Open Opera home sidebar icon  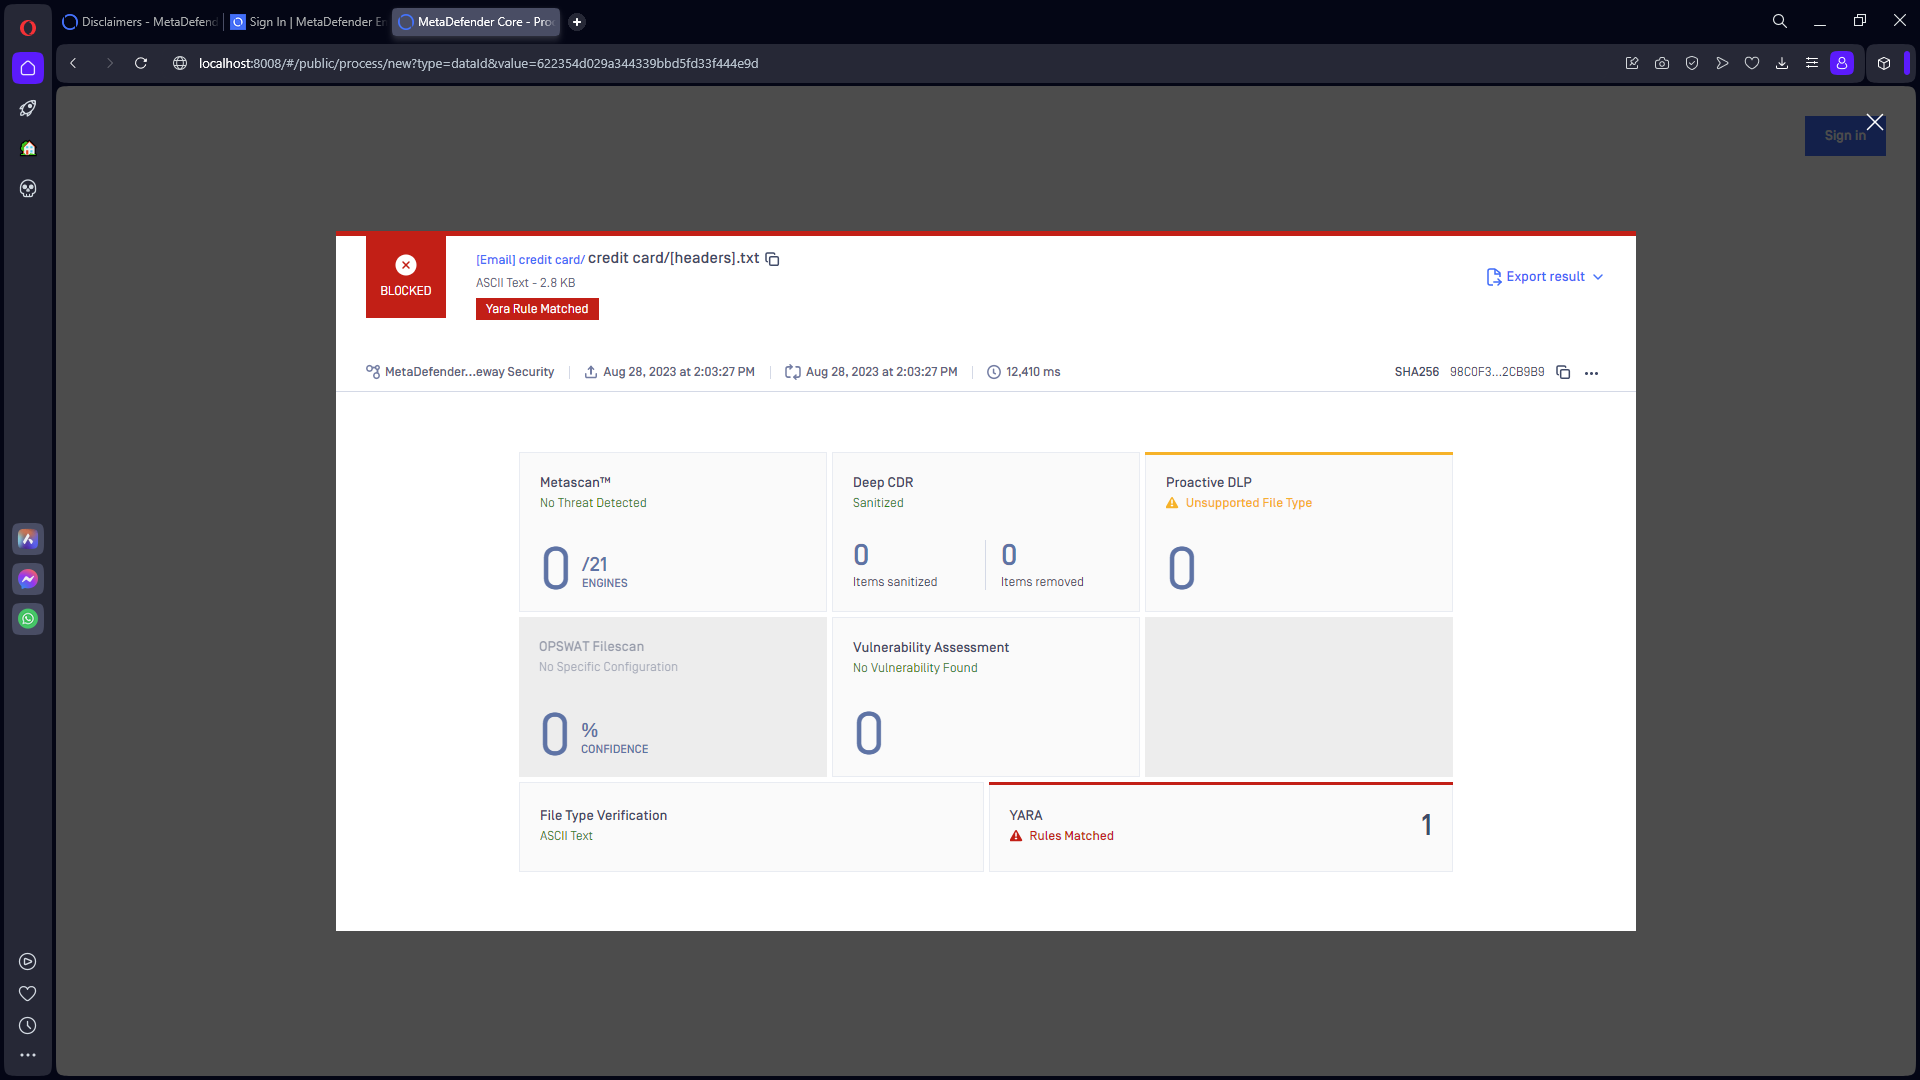tap(28, 68)
